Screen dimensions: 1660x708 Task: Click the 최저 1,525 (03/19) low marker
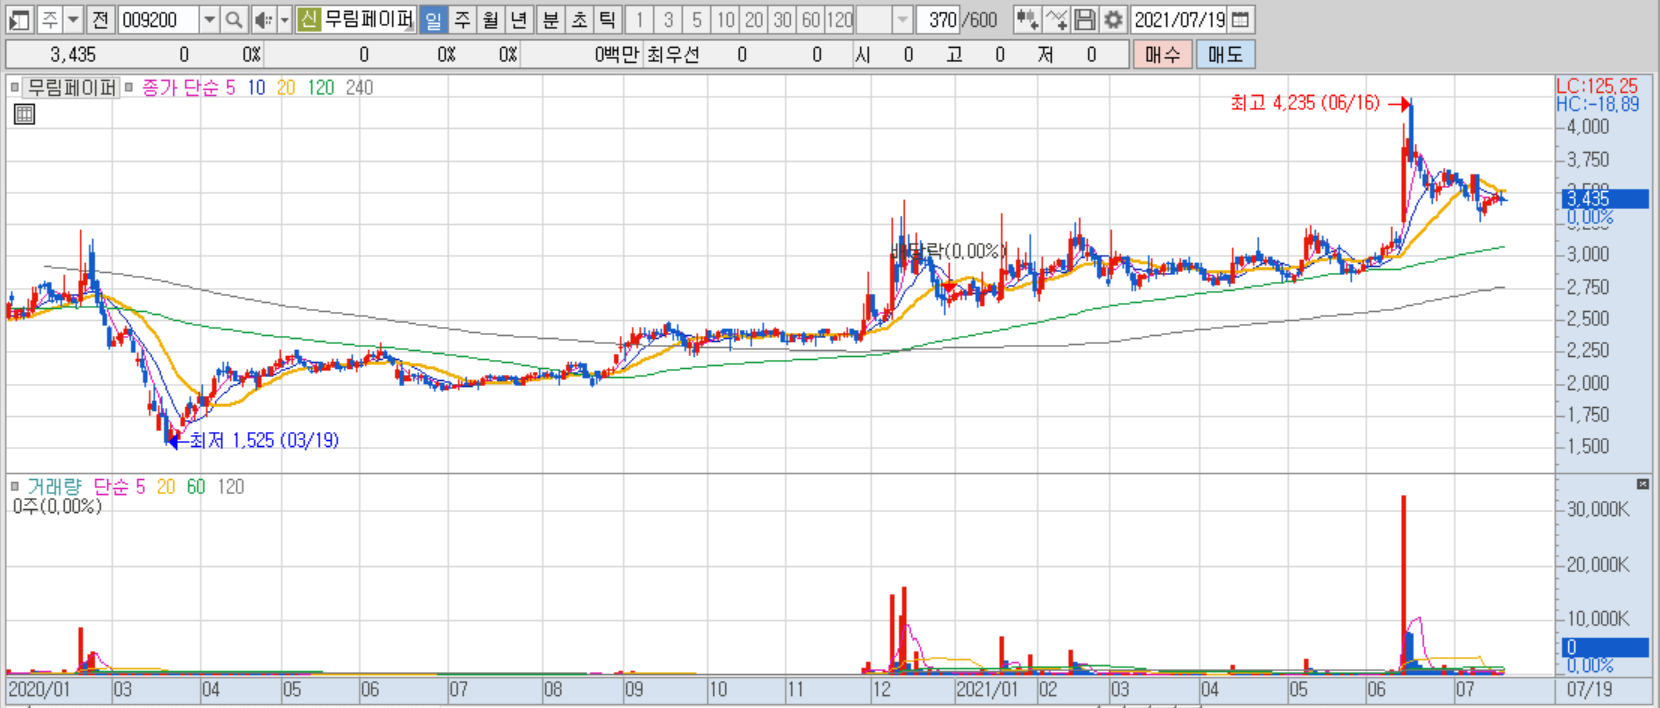[x=264, y=440]
